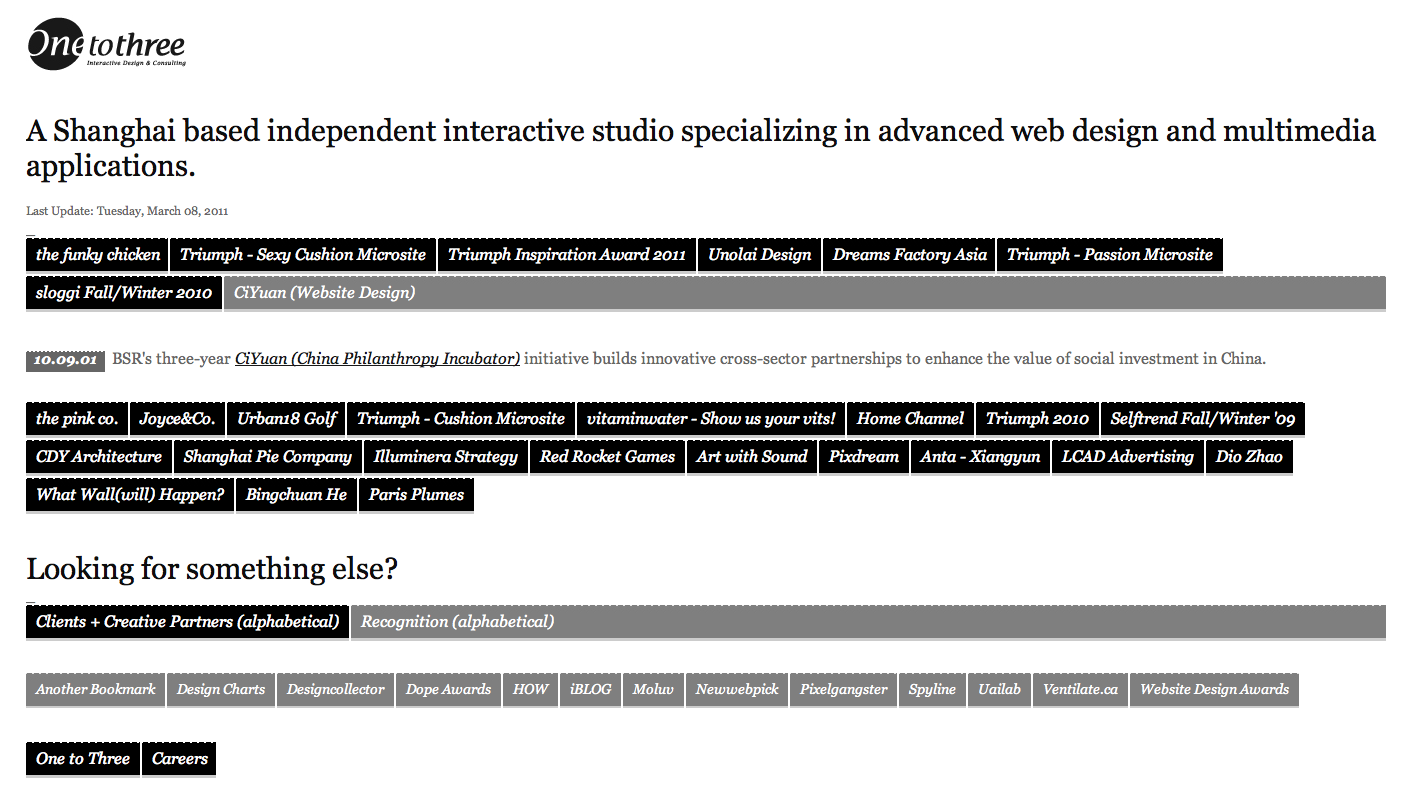Select the Urban18 Golf project
This screenshot has width=1412, height=794.
[x=287, y=419]
